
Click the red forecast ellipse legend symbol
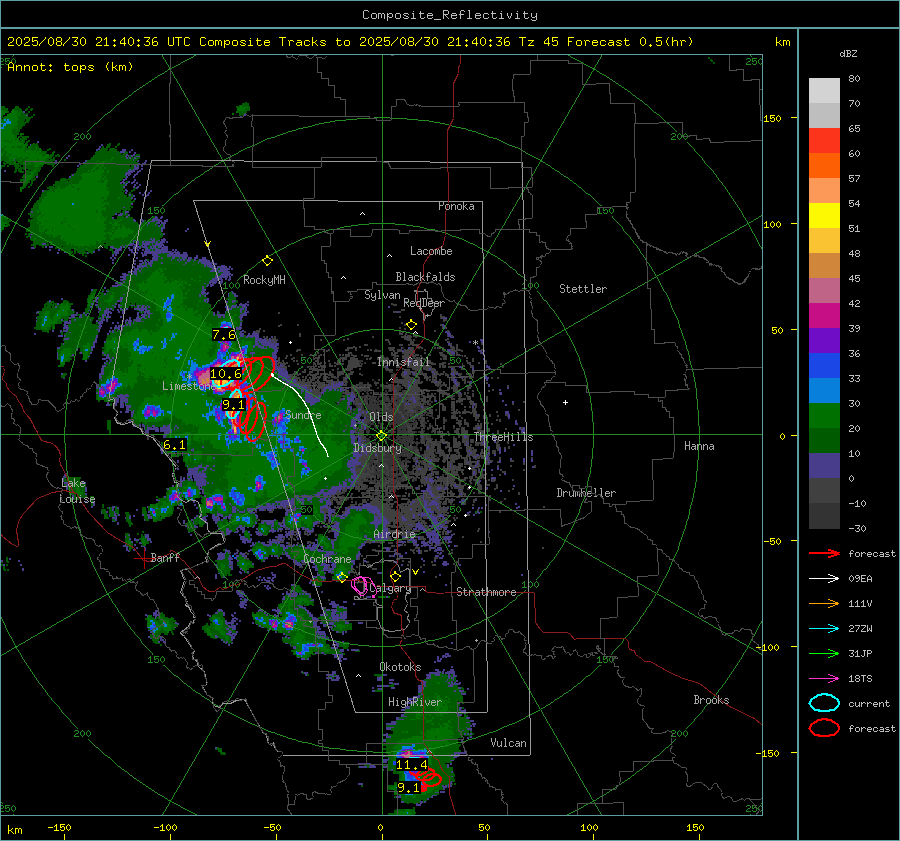[x=824, y=728]
